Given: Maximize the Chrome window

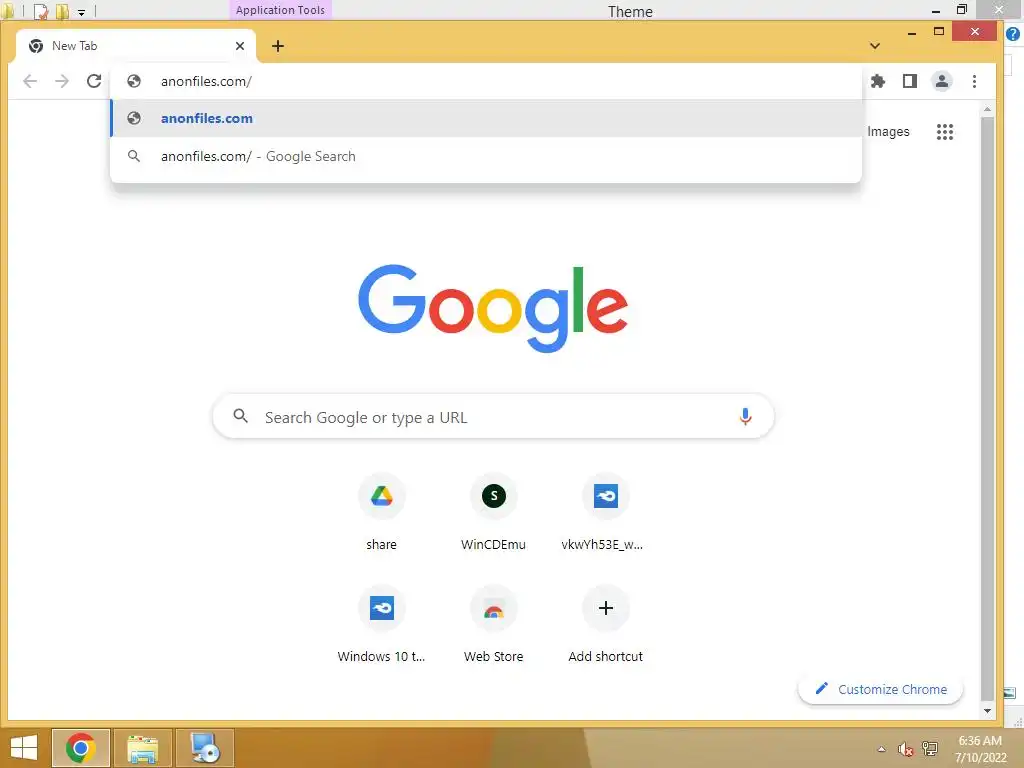Looking at the screenshot, I should pos(939,31).
